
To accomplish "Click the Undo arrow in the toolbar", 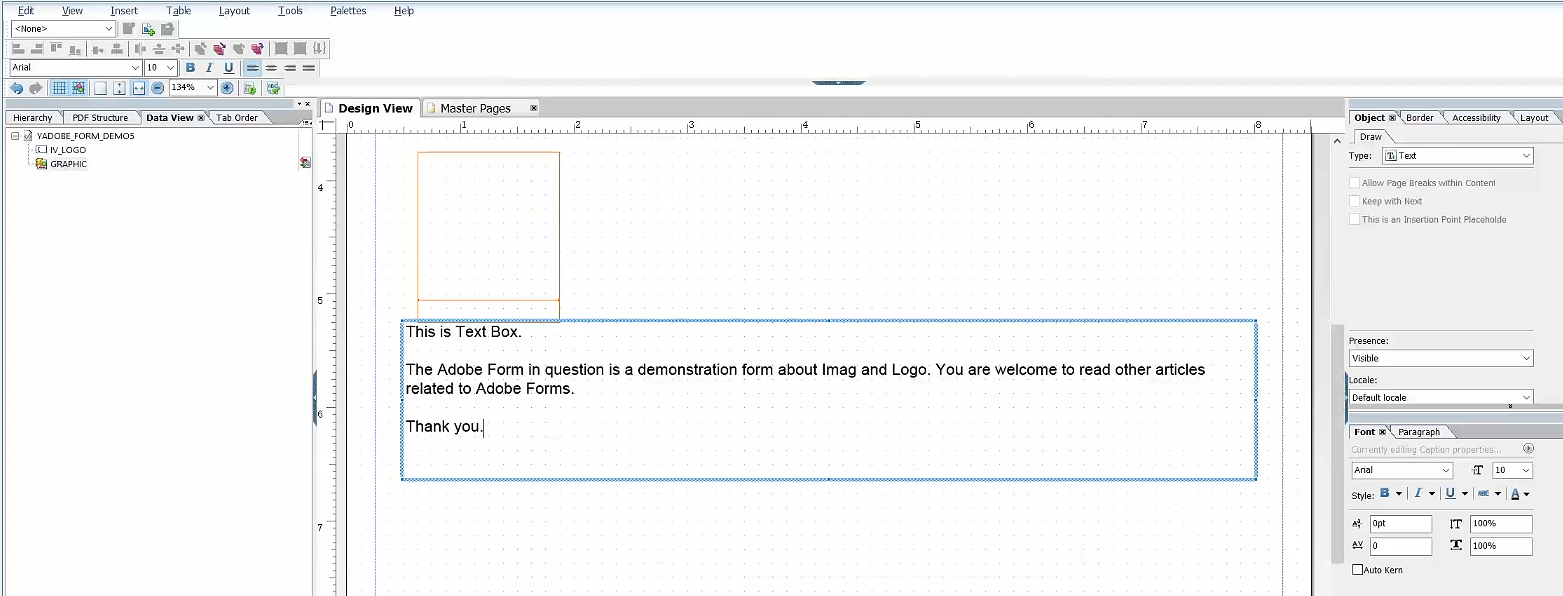I will [x=16, y=88].
